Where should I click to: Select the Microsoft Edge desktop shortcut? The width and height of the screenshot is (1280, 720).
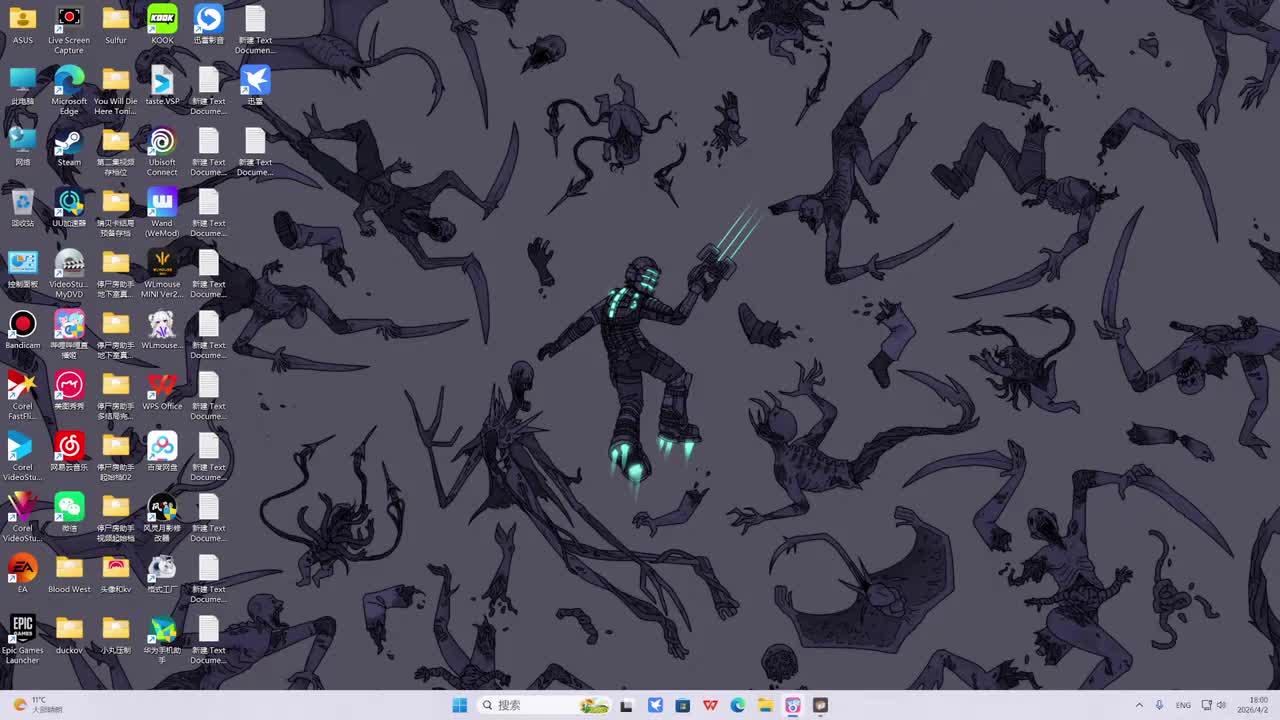(69, 91)
